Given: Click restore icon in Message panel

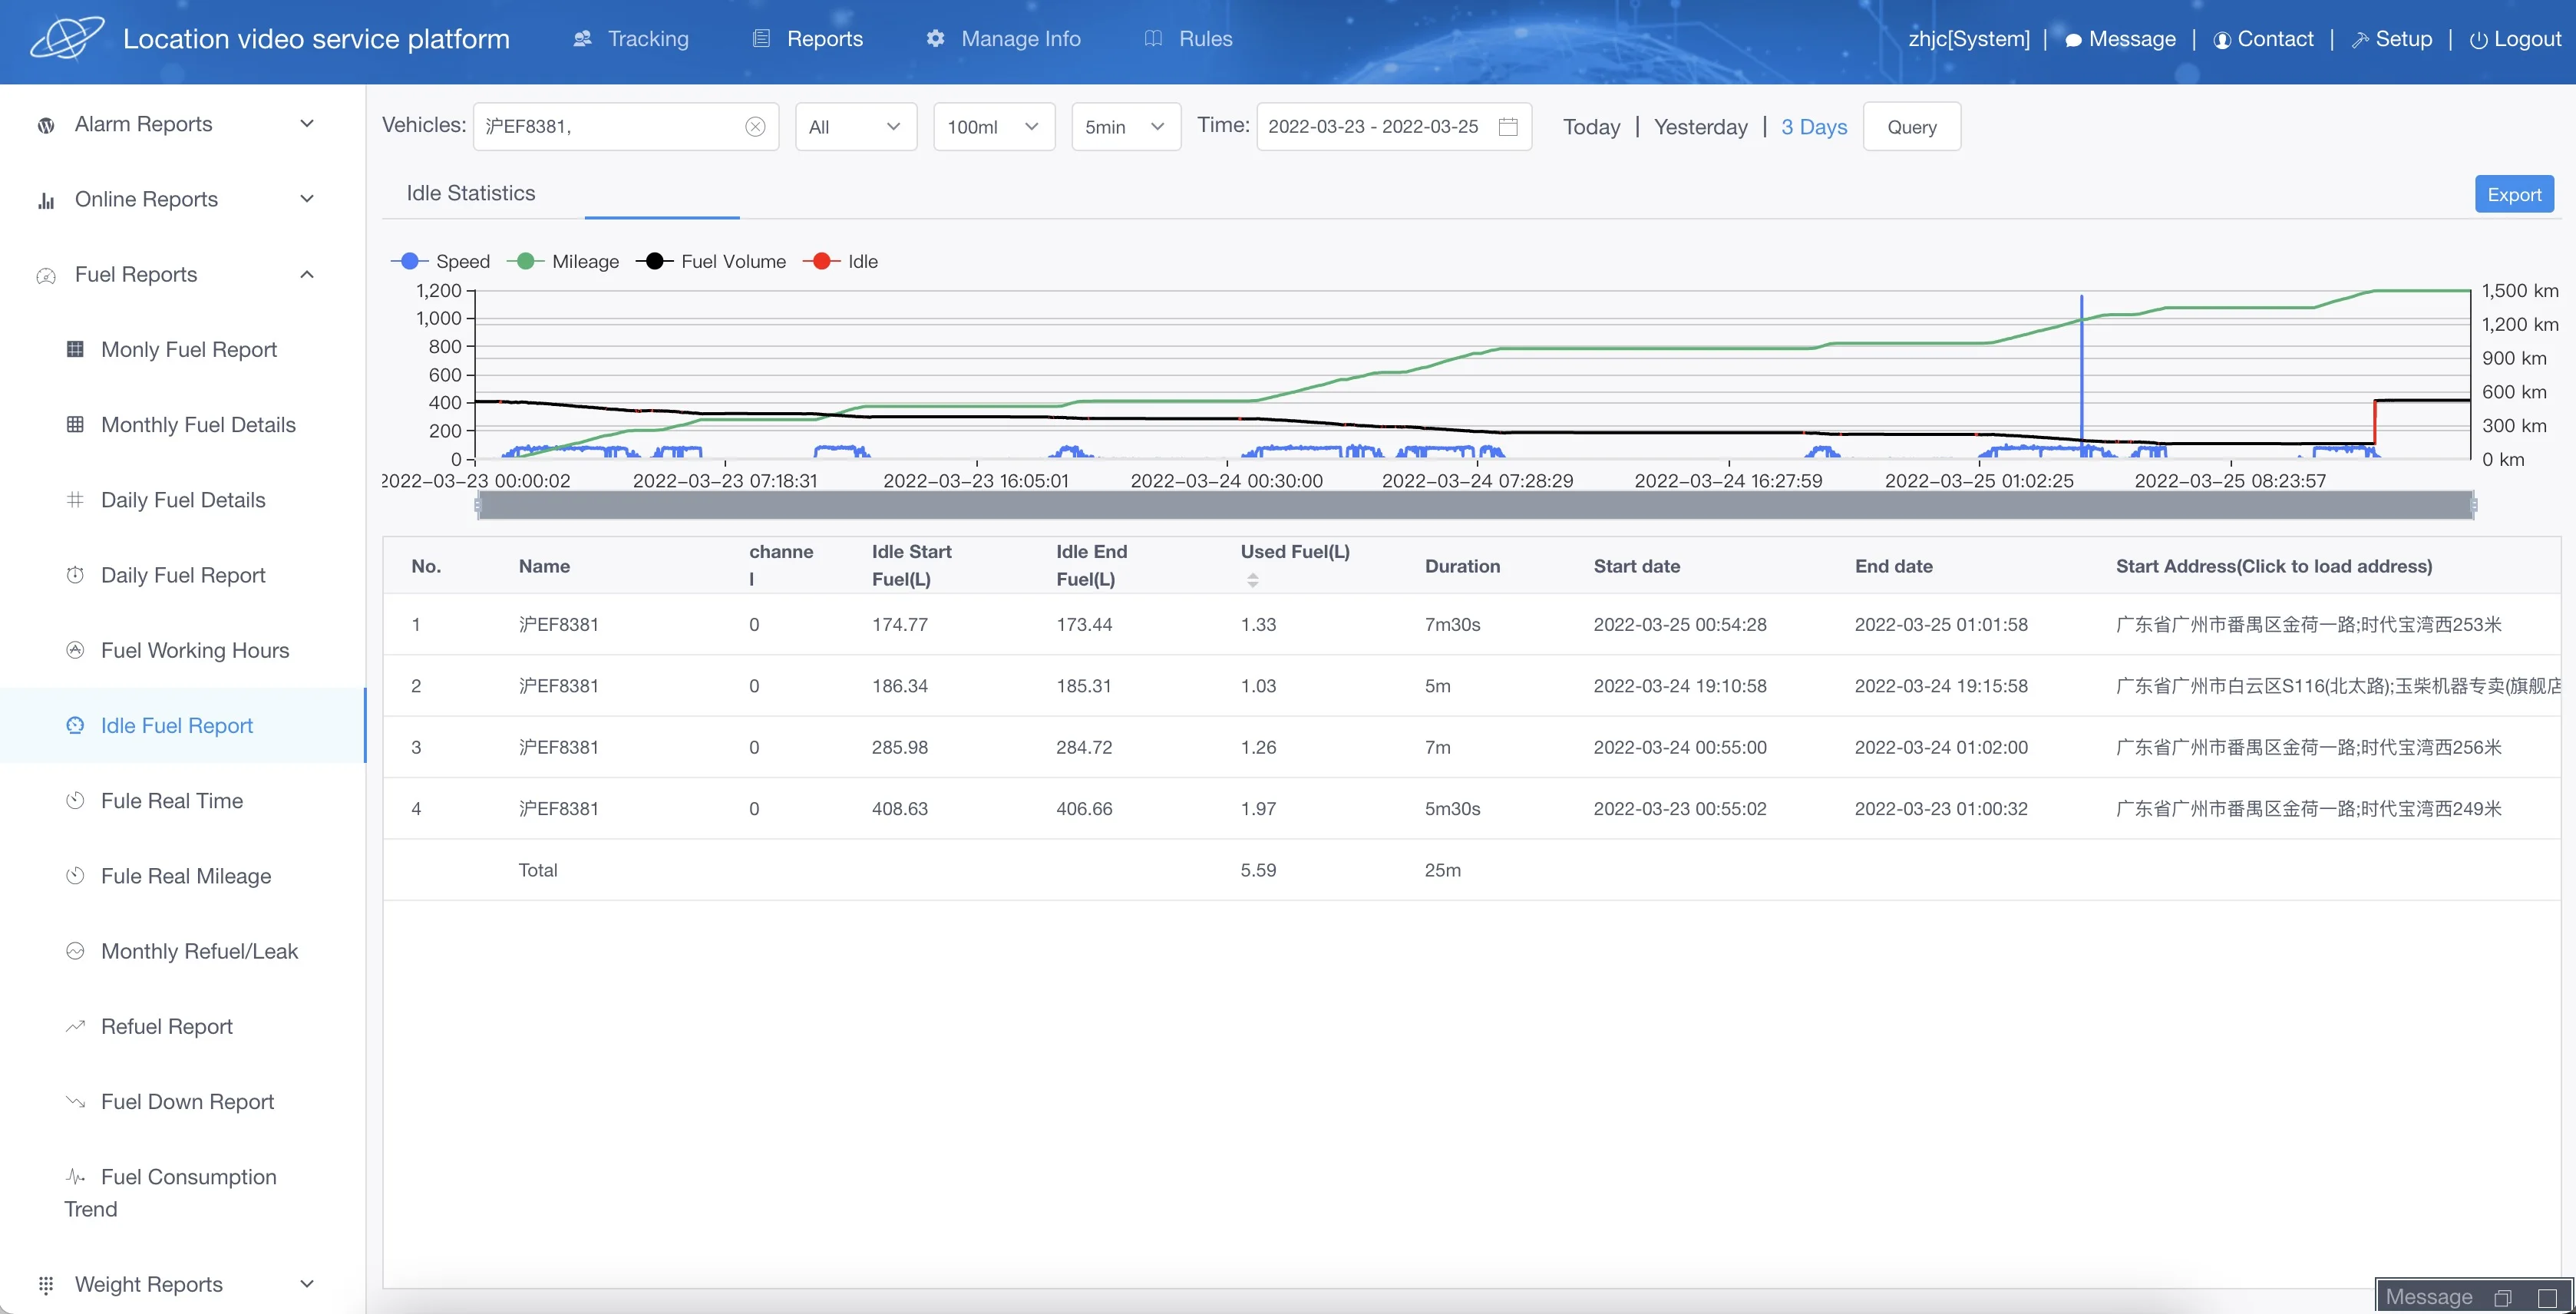Looking at the screenshot, I should point(2503,1297).
